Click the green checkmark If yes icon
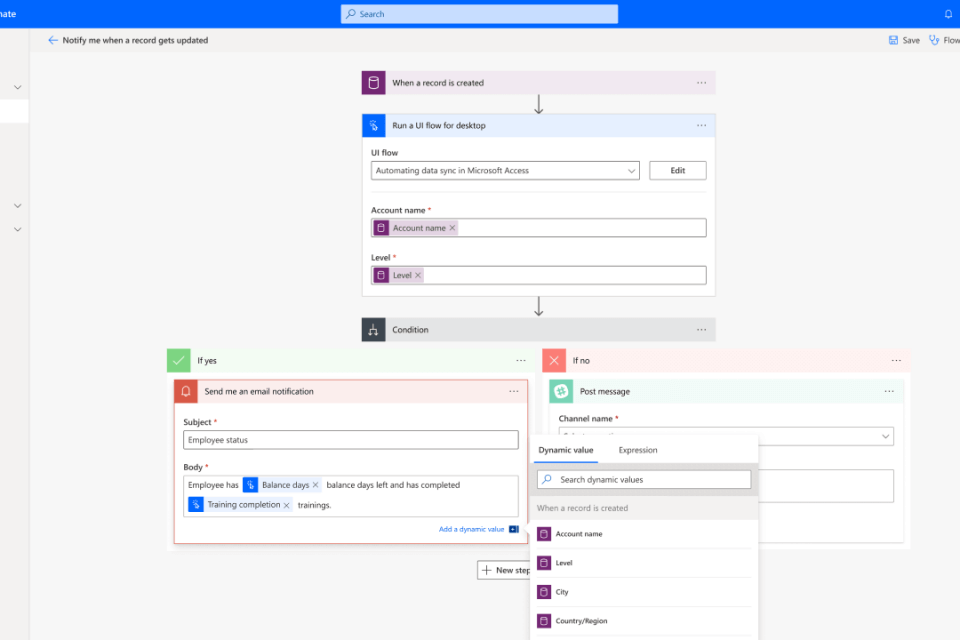The width and height of the screenshot is (960, 640). coord(179,360)
